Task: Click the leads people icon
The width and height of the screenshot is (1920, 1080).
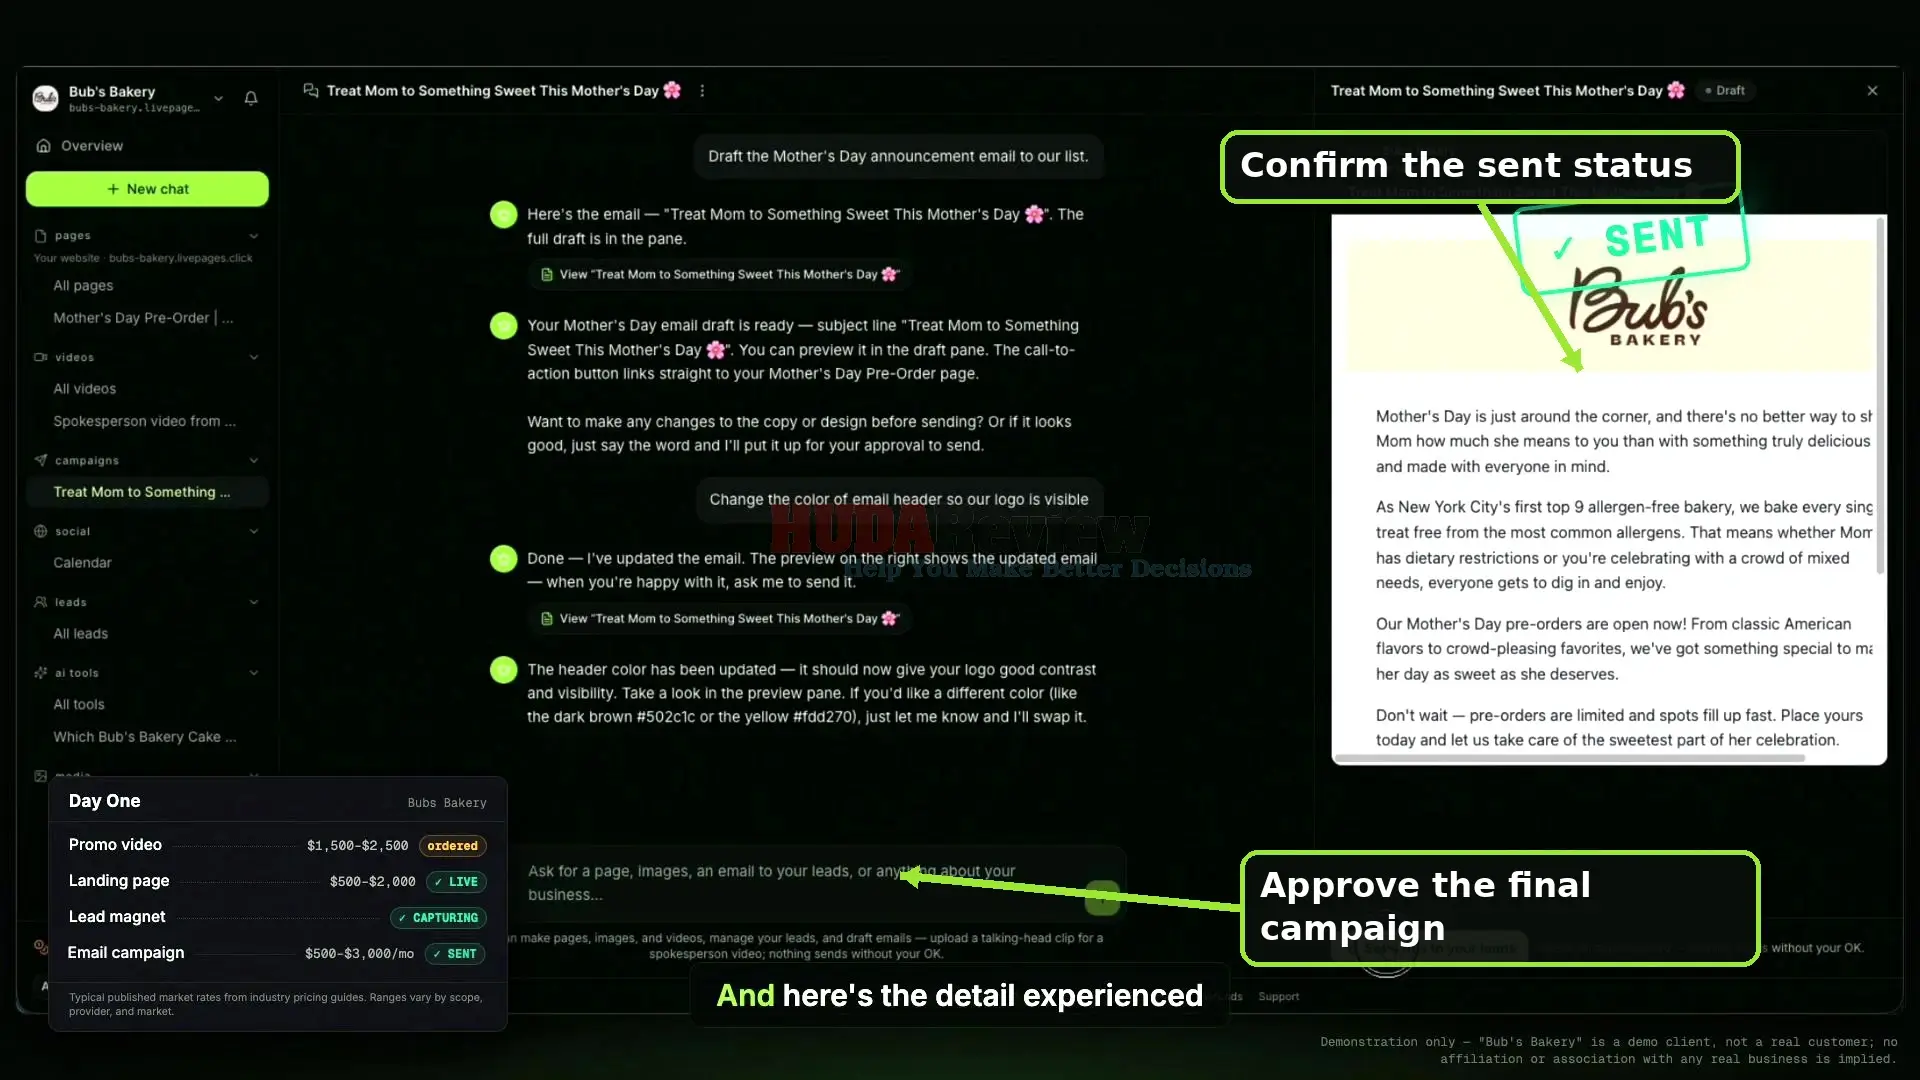Action: (x=41, y=602)
